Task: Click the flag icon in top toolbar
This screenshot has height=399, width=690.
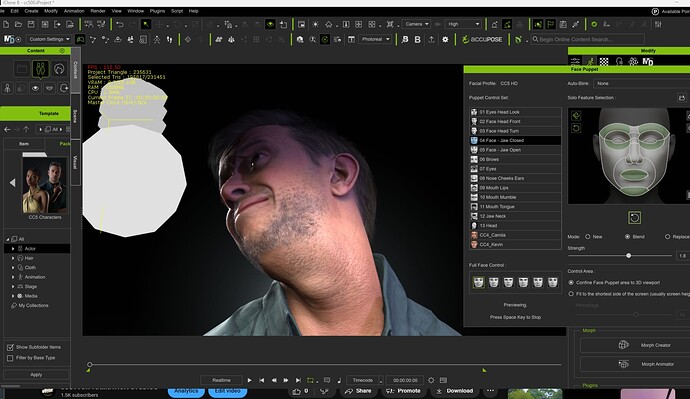Action: pyautogui.click(x=550, y=24)
